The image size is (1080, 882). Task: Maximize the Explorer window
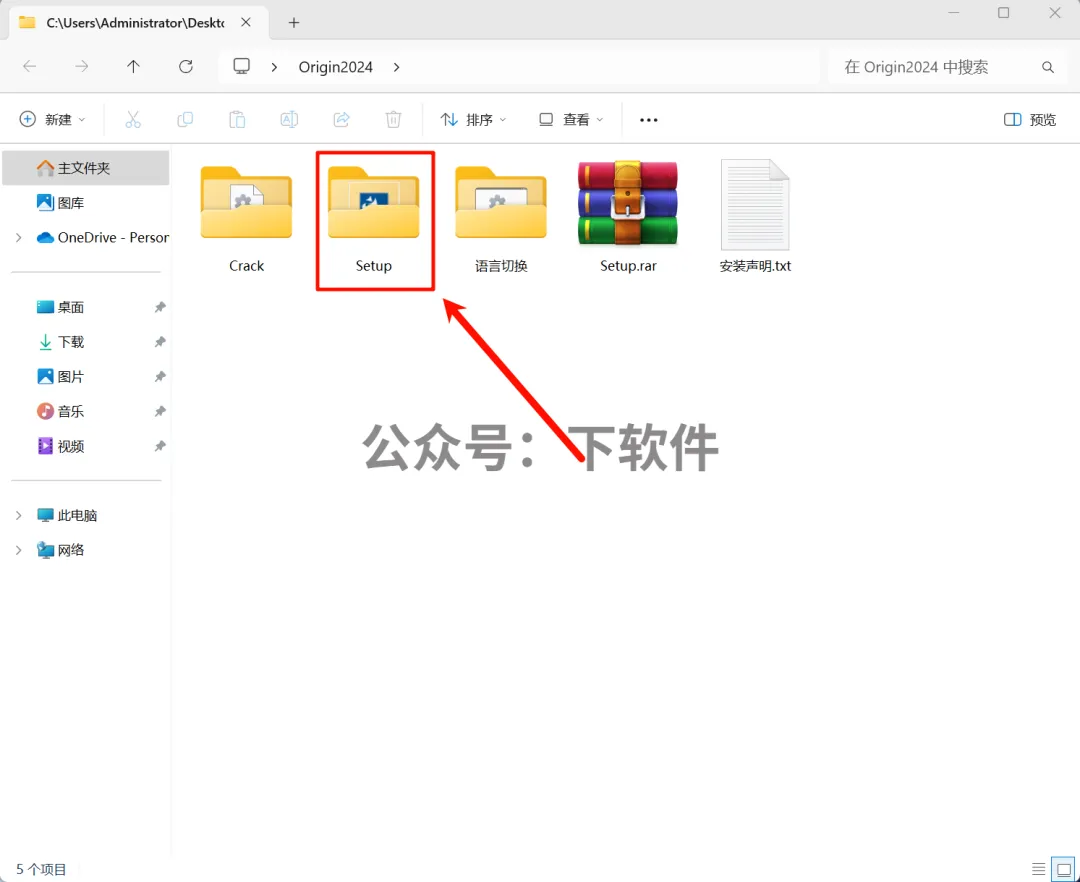tap(1004, 13)
